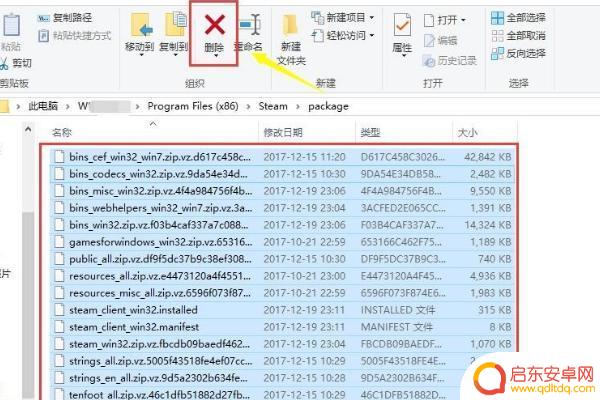Click 此电脑 in the address path
This screenshot has height=400, width=600.
click(43, 106)
